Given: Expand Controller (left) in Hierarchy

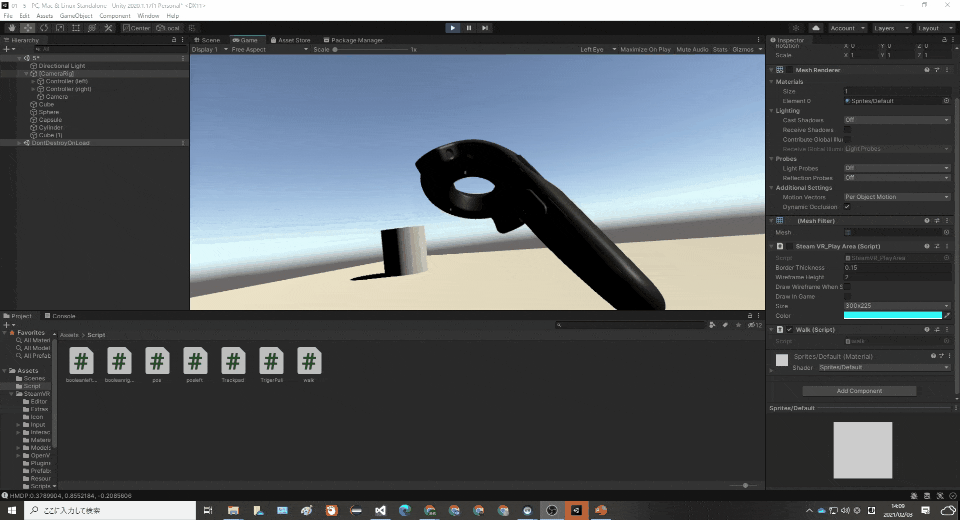Looking at the screenshot, I should tap(34, 81).
